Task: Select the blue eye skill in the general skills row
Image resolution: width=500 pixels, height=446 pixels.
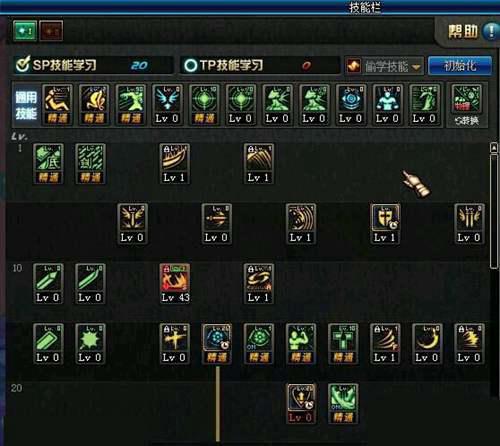Action: (x=351, y=105)
